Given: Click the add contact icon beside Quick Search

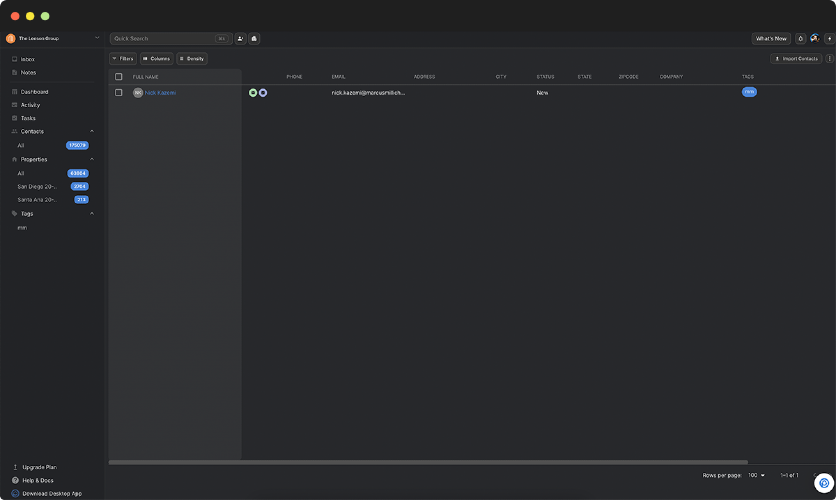Looking at the screenshot, I should point(240,39).
